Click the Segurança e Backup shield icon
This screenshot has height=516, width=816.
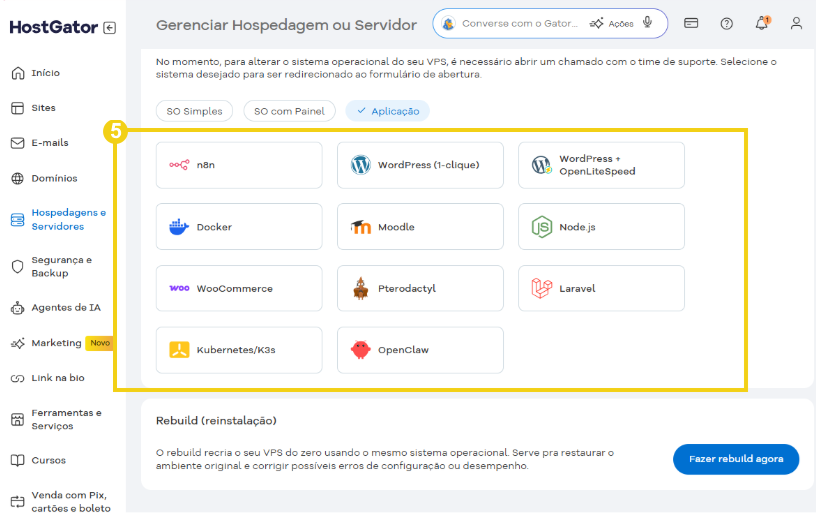tap(18, 266)
